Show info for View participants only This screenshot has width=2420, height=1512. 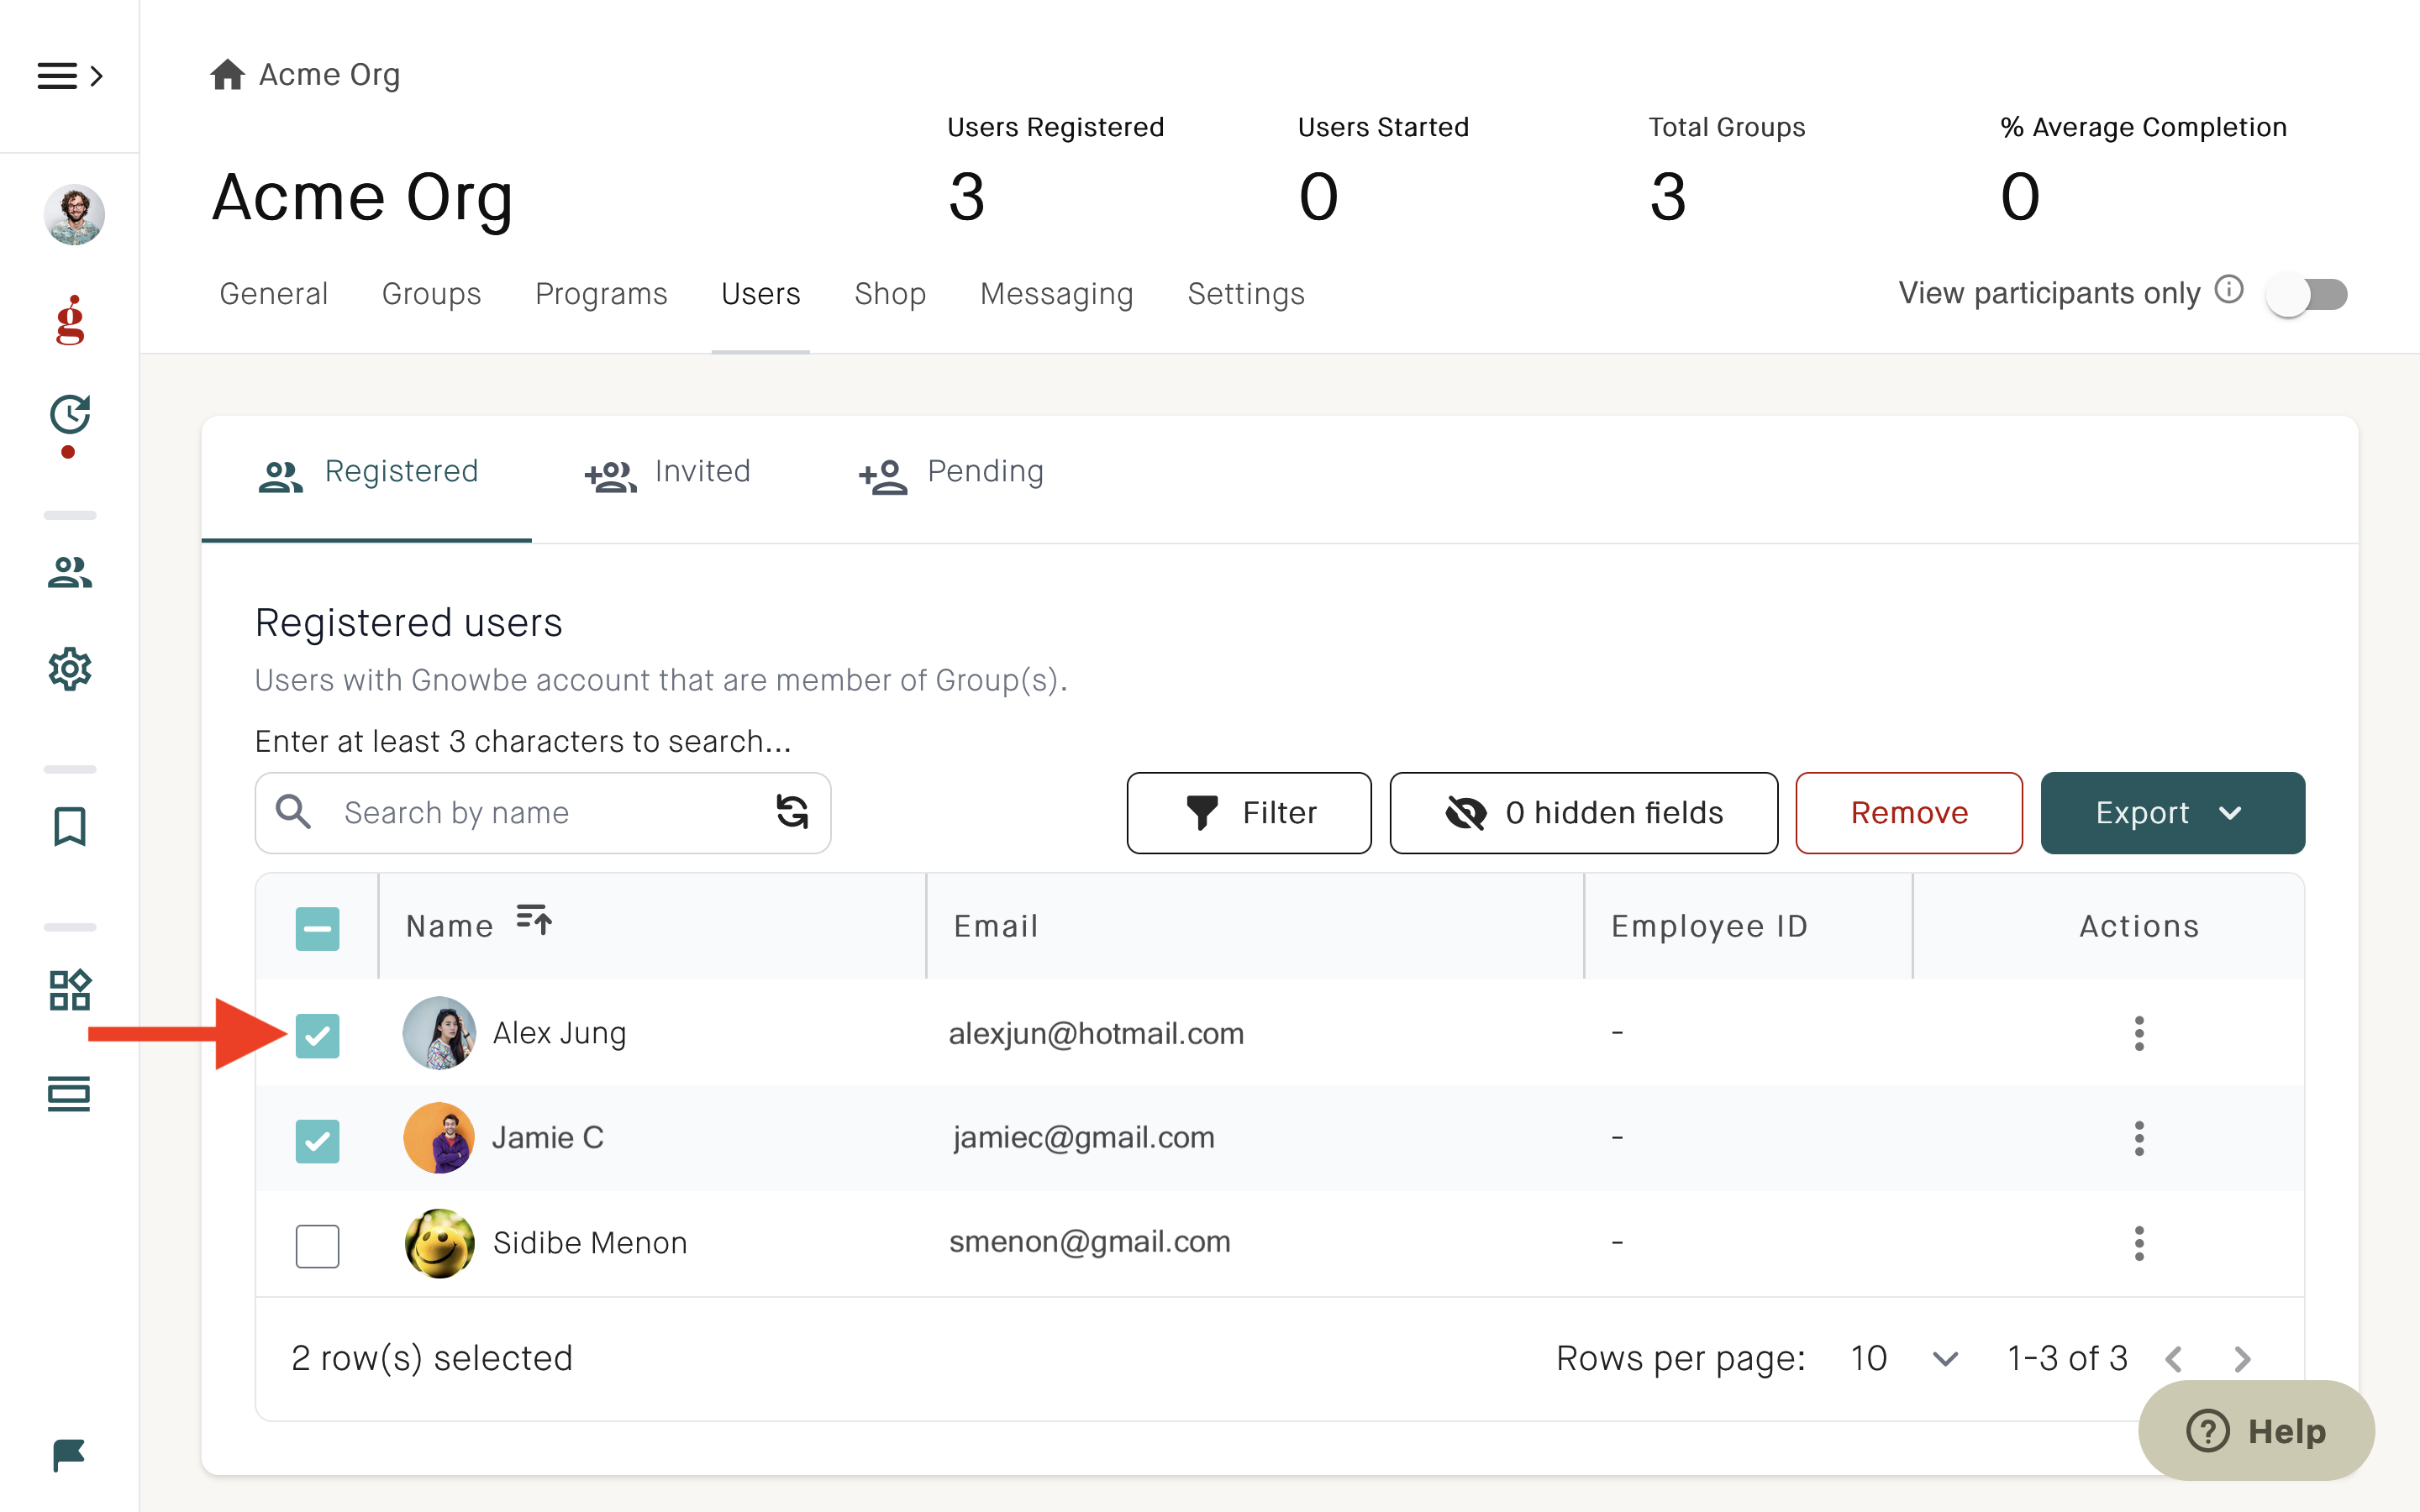click(2229, 290)
